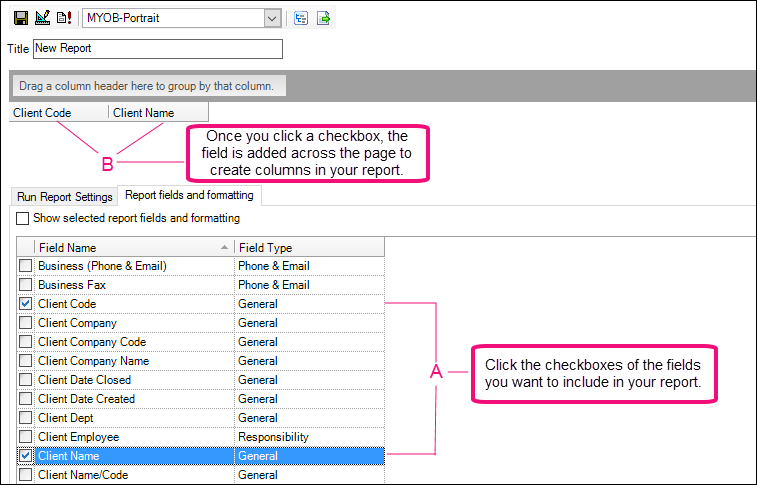Click the Title input field
Image resolution: width=757 pixels, height=485 pixels.
[157, 49]
